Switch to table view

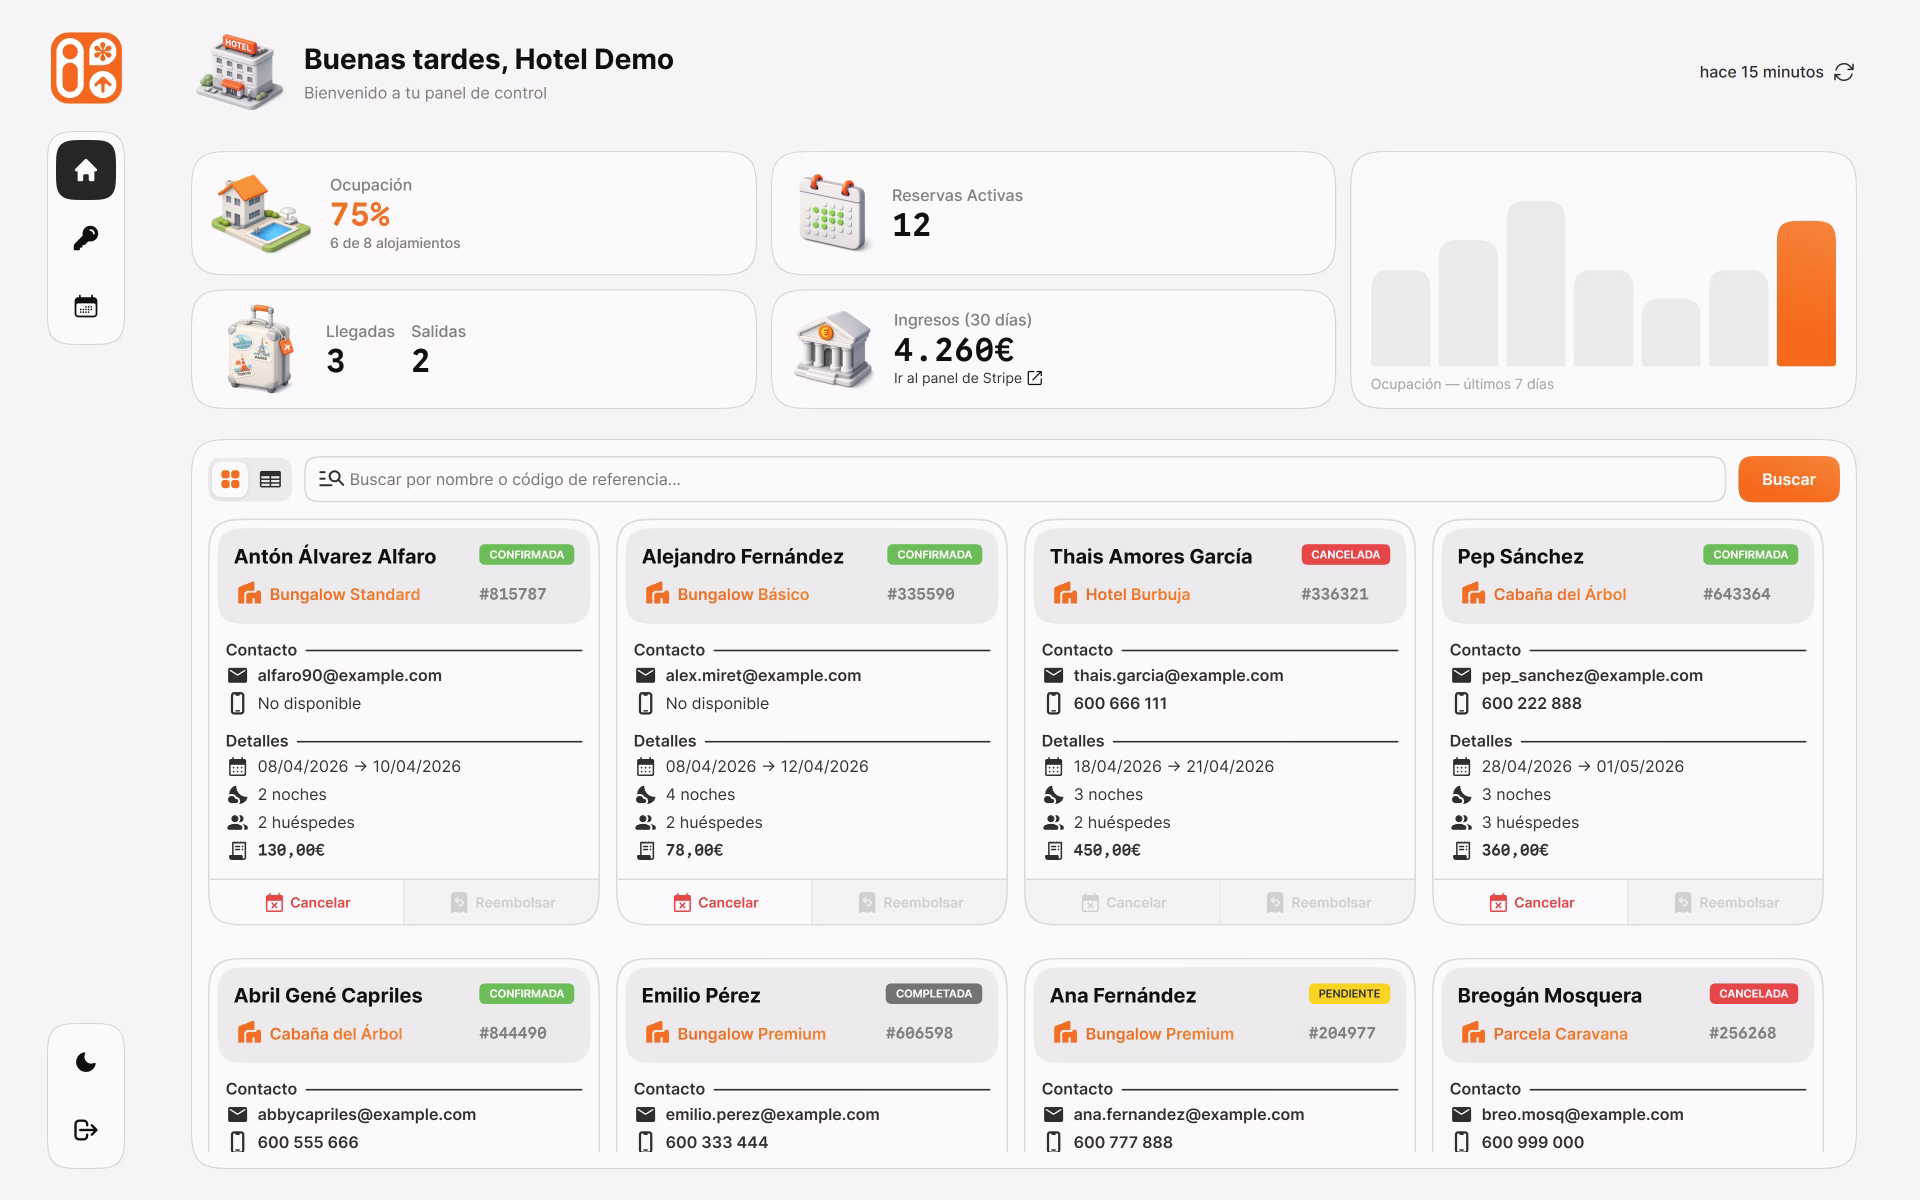pyautogui.click(x=269, y=479)
